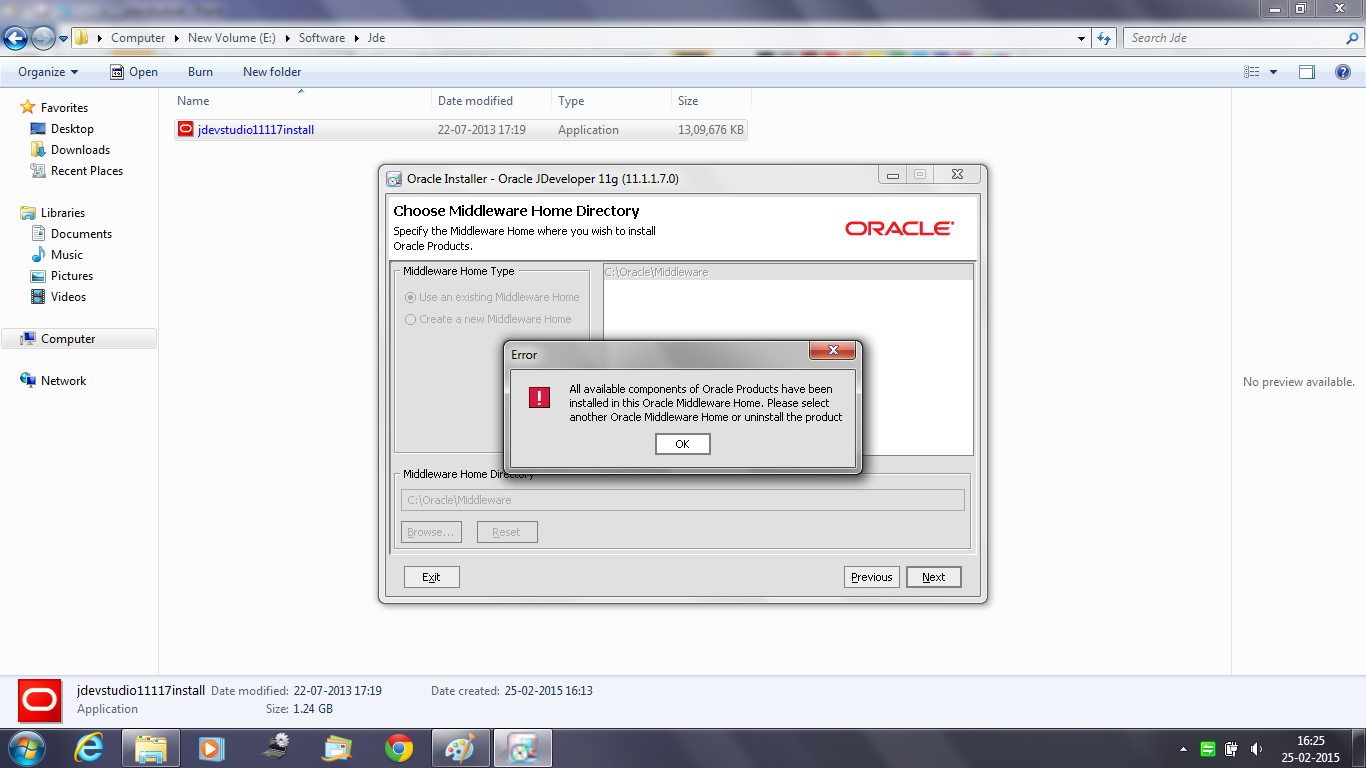Open Downloads in the navigation pane
The height and width of the screenshot is (768, 1366).
(x=80, y=150)
